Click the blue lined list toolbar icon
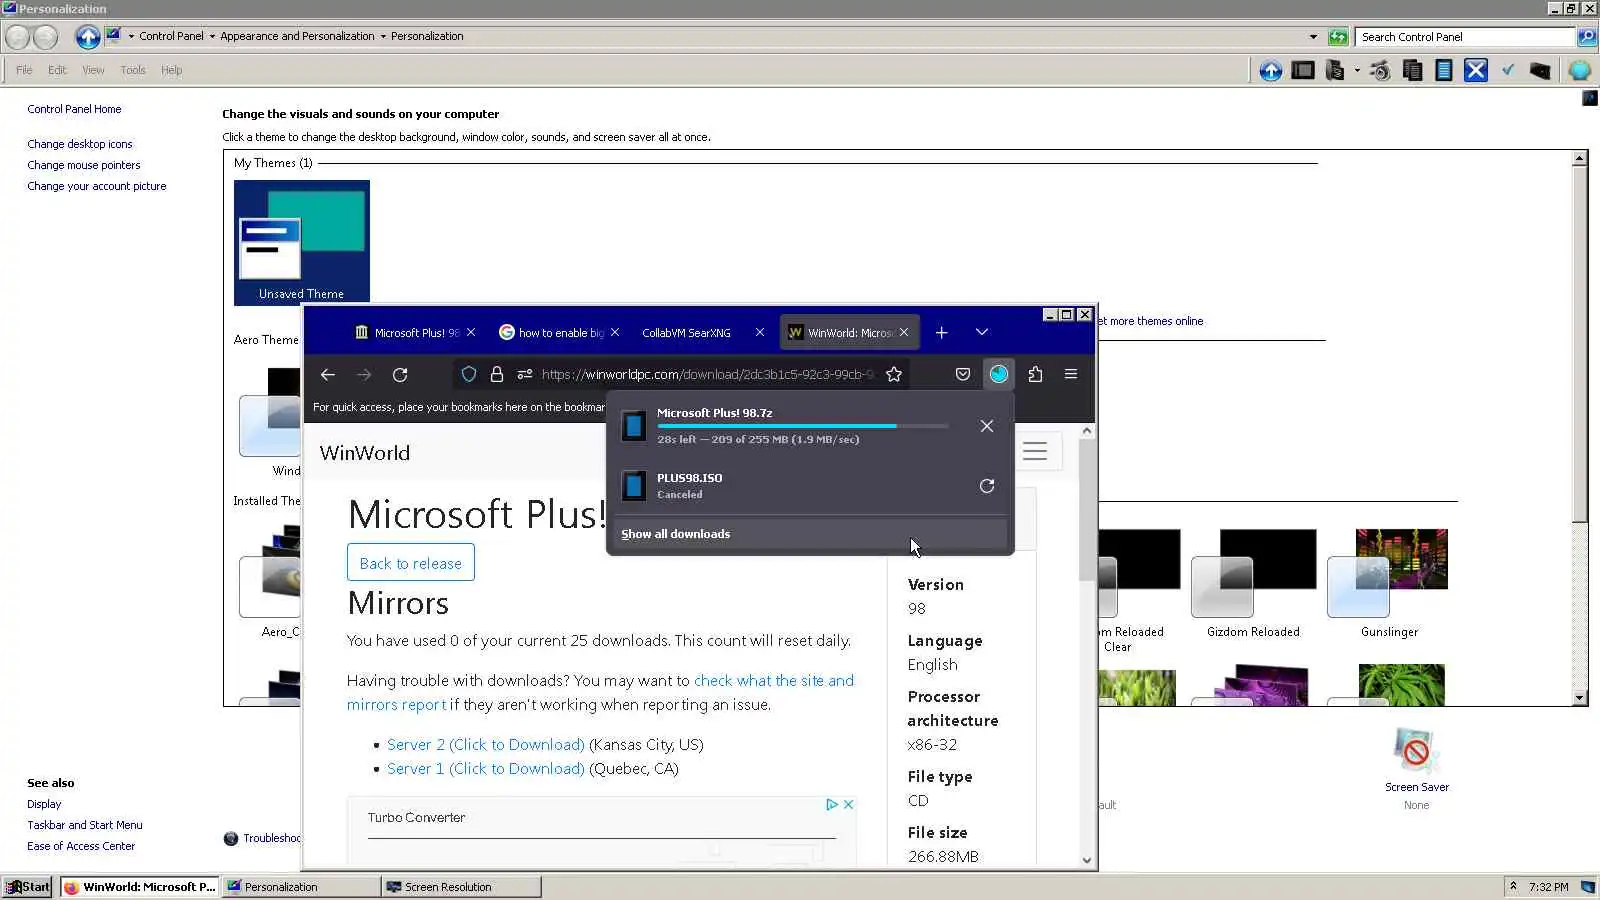 (1444, 70)
